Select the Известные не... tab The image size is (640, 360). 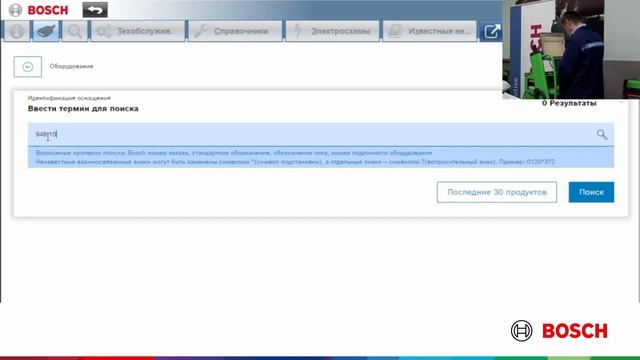[429, 31]
